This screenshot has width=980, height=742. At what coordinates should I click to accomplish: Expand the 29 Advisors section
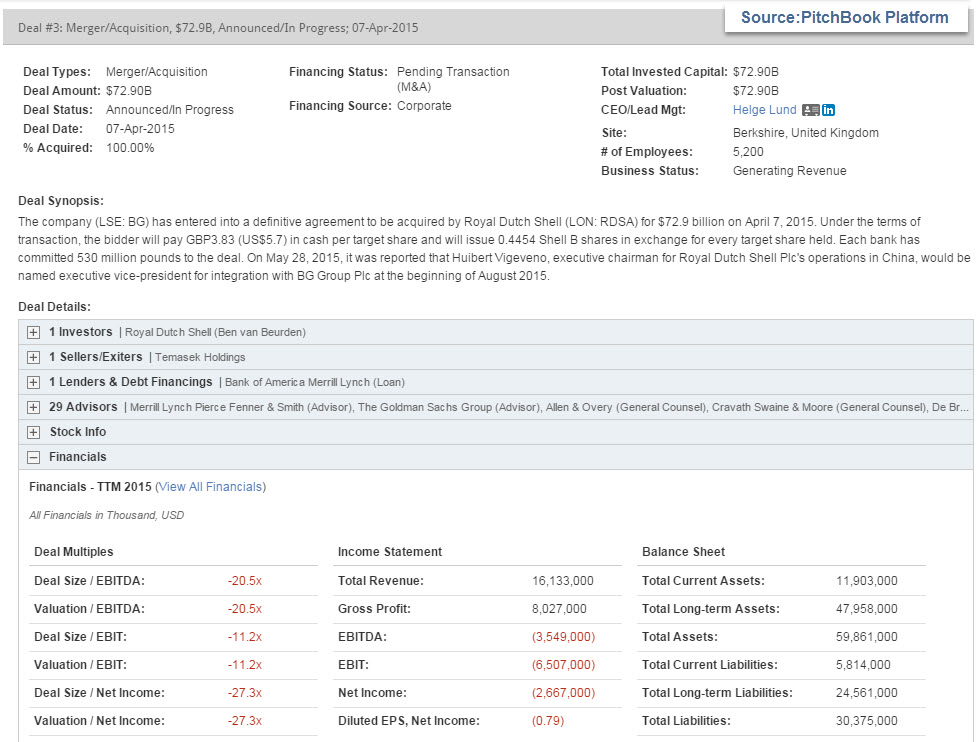33,408
